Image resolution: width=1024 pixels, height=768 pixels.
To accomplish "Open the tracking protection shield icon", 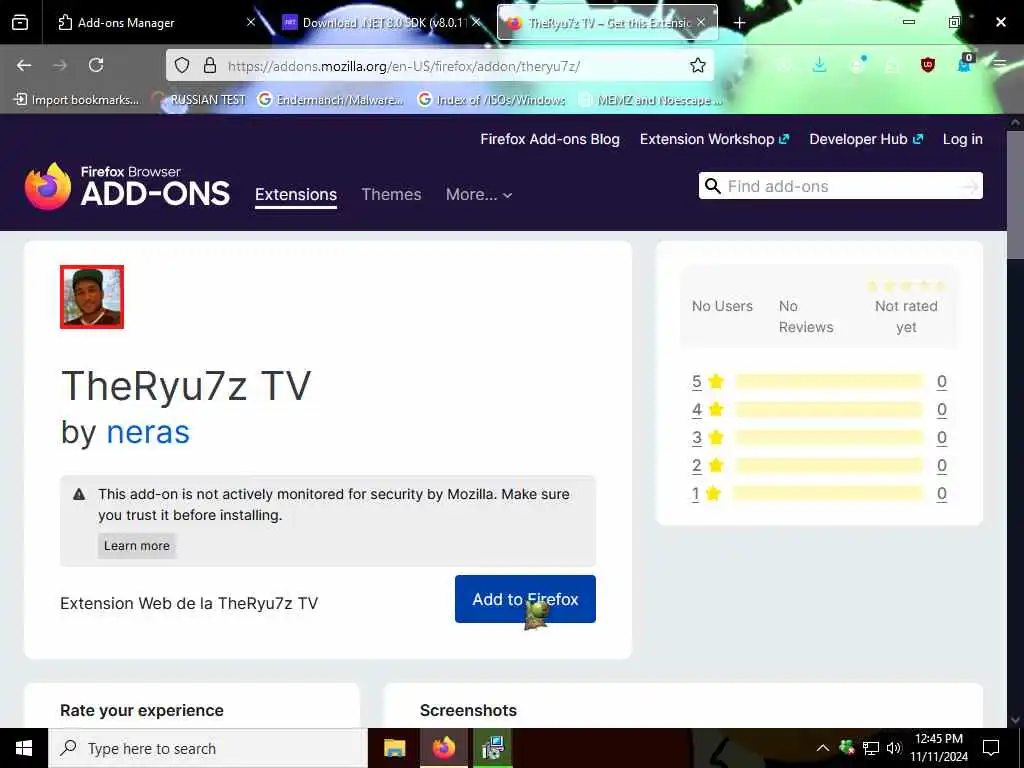I will (x=182, y=65).
